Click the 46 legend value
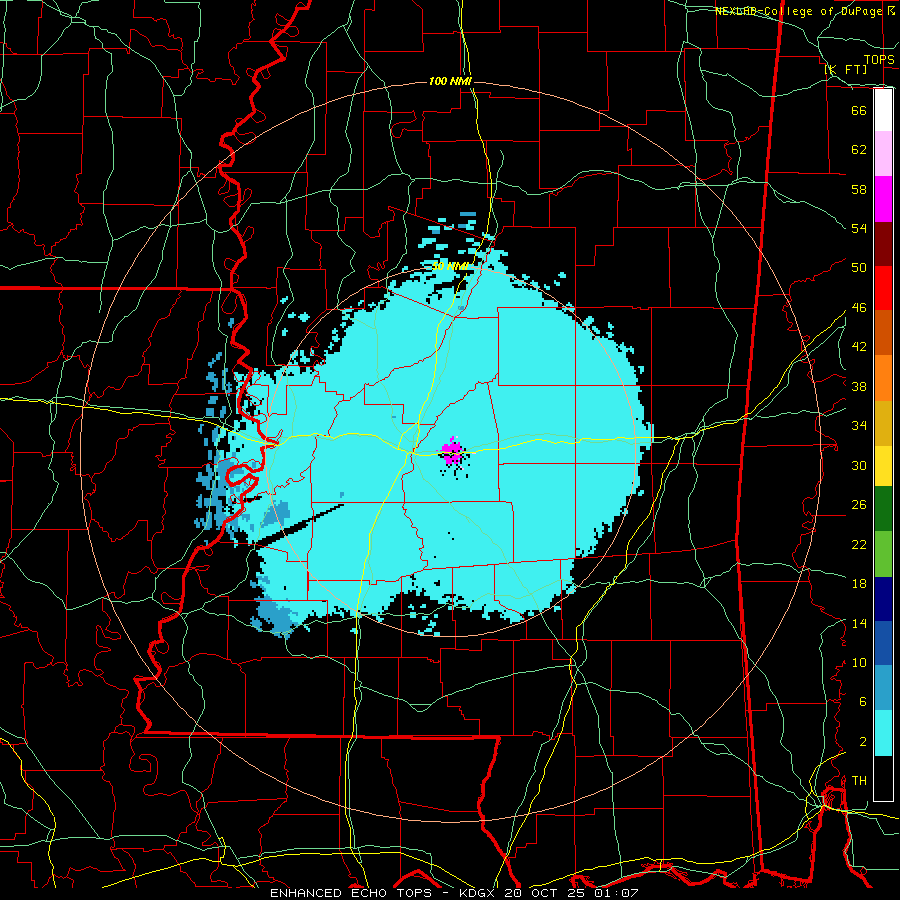The image size is (900, 900). point(859,308)
